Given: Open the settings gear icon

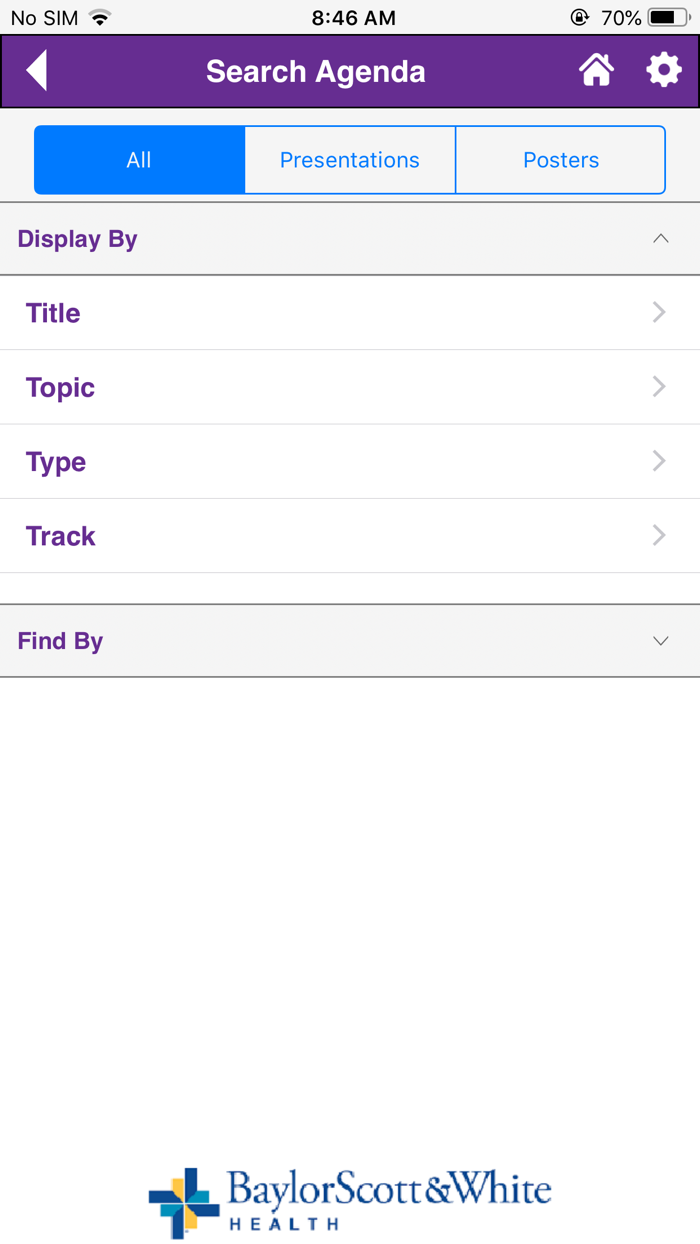Looking at the screenshot, I should tap(663, 71).
